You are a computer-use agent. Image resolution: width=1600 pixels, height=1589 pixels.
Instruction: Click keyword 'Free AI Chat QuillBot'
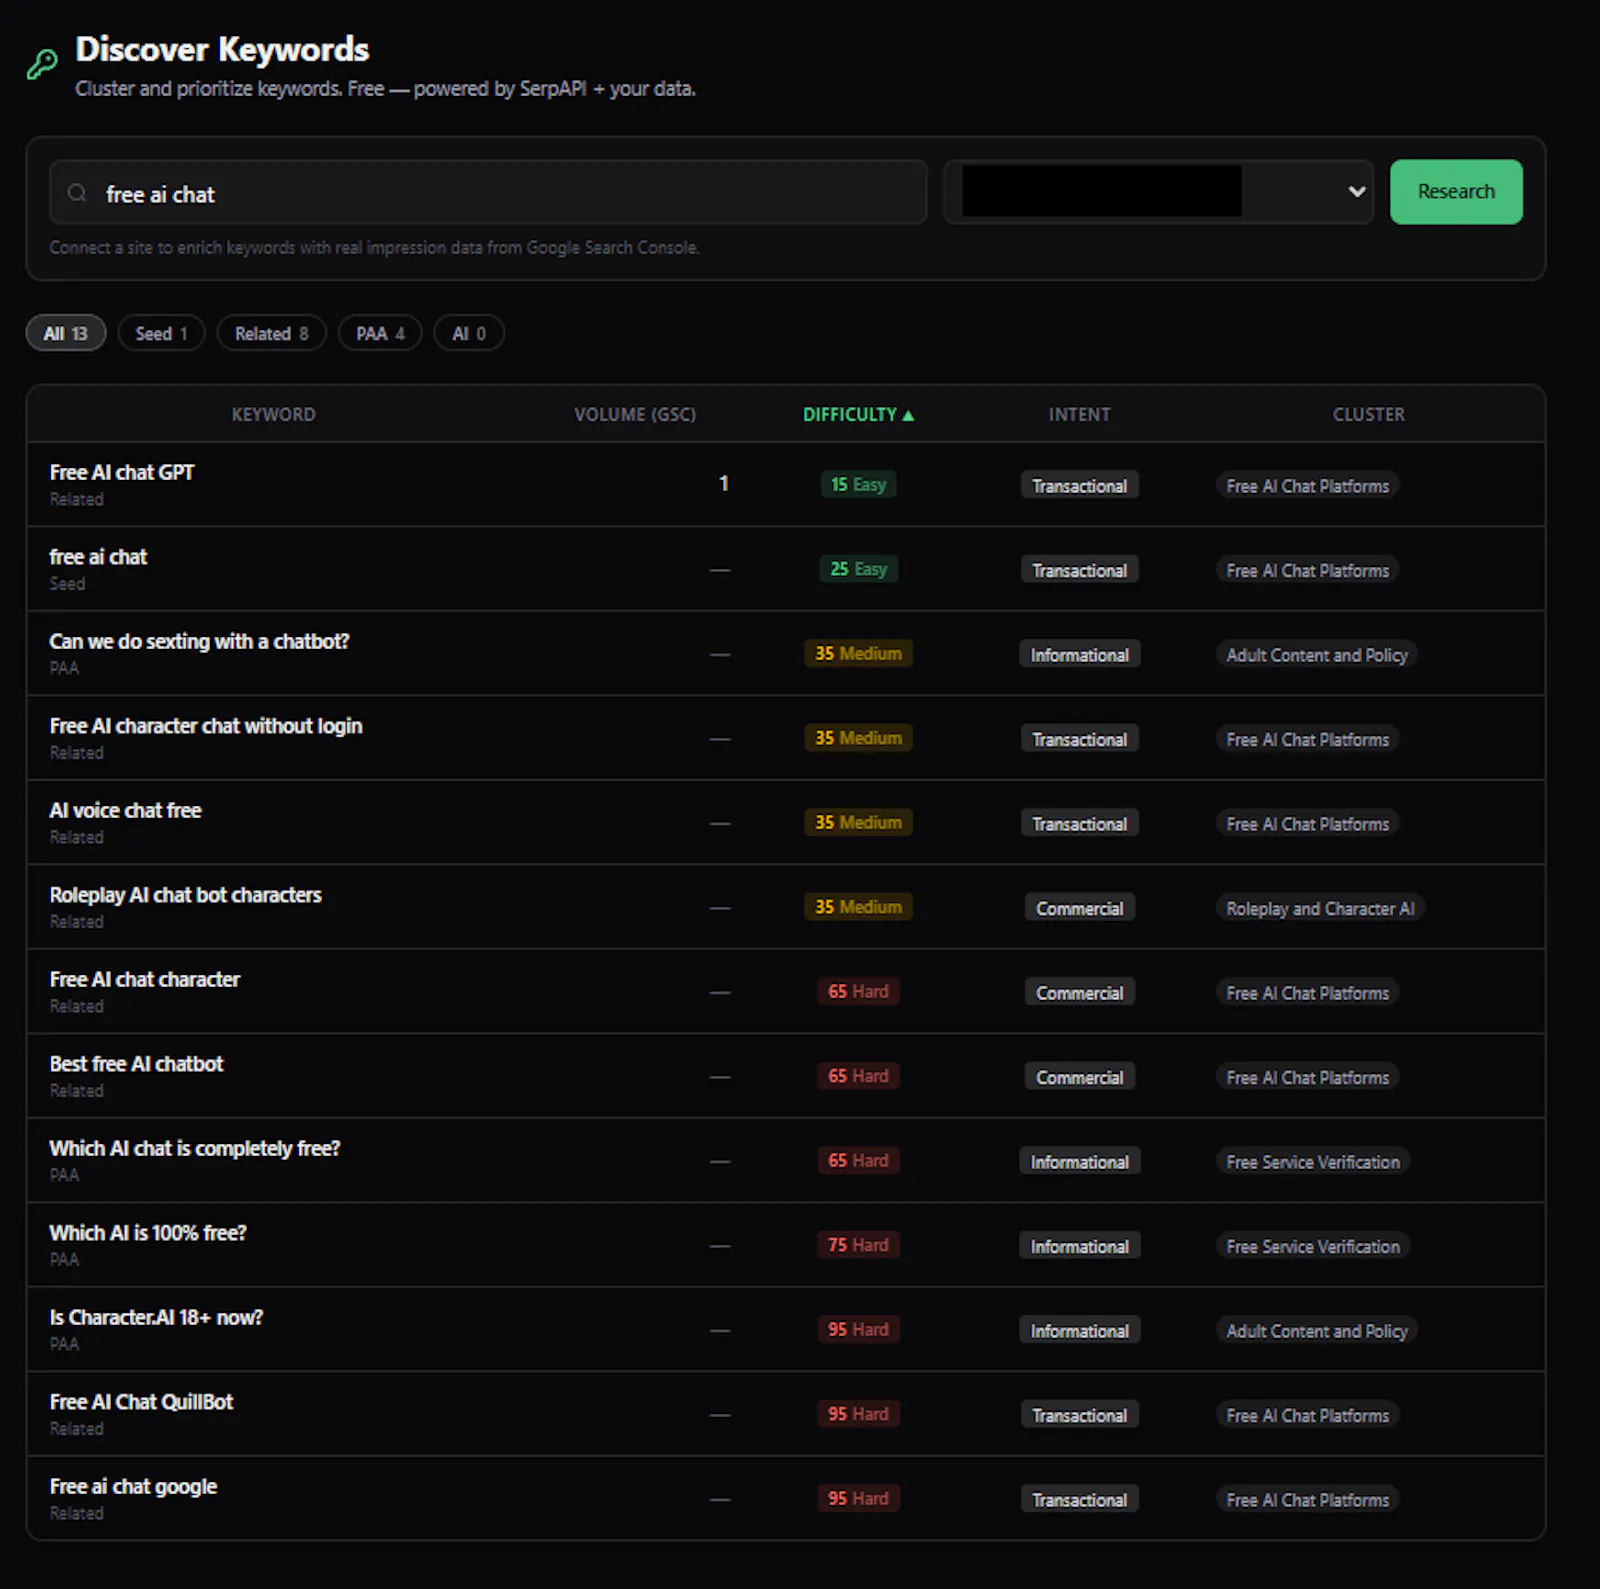pyautogui.click(x=141, y=1402)
